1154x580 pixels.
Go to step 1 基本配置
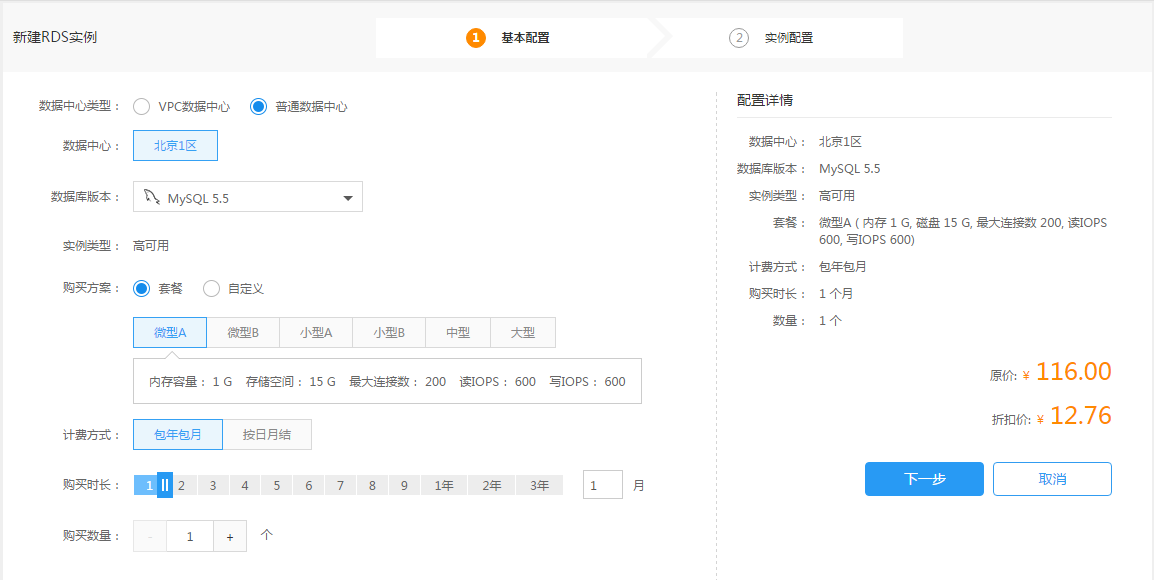pyautogui.click(x=508, y=38)
